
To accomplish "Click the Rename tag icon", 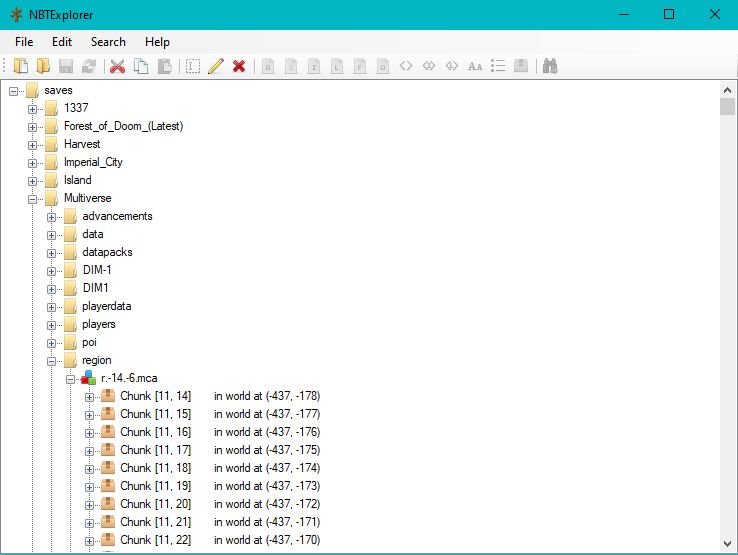I will tap(193, 66).
